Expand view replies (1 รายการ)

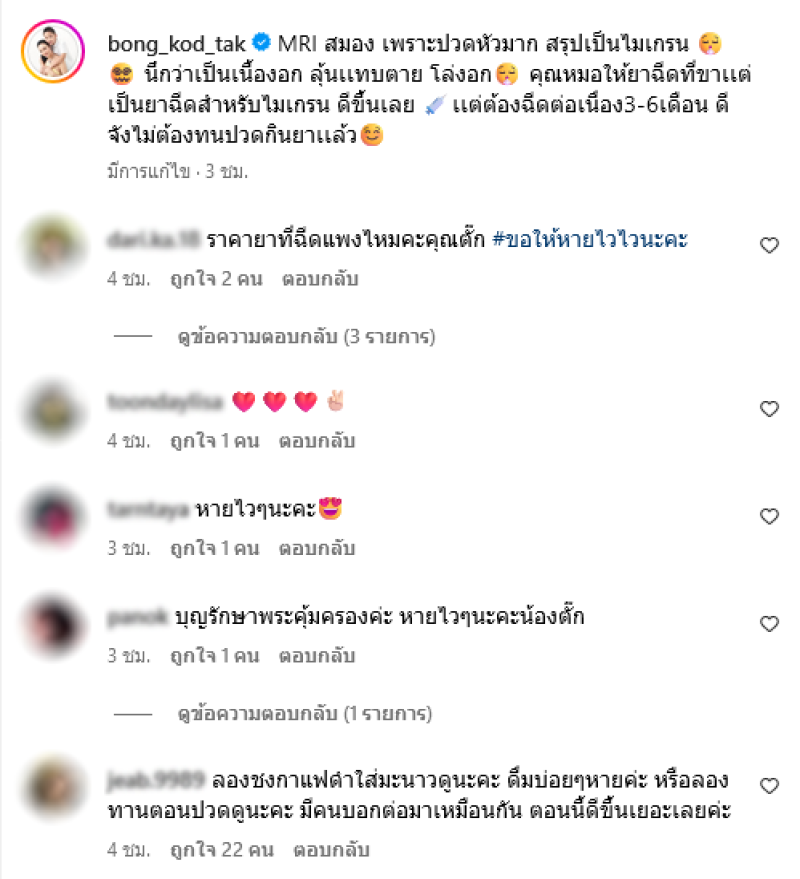304,714
